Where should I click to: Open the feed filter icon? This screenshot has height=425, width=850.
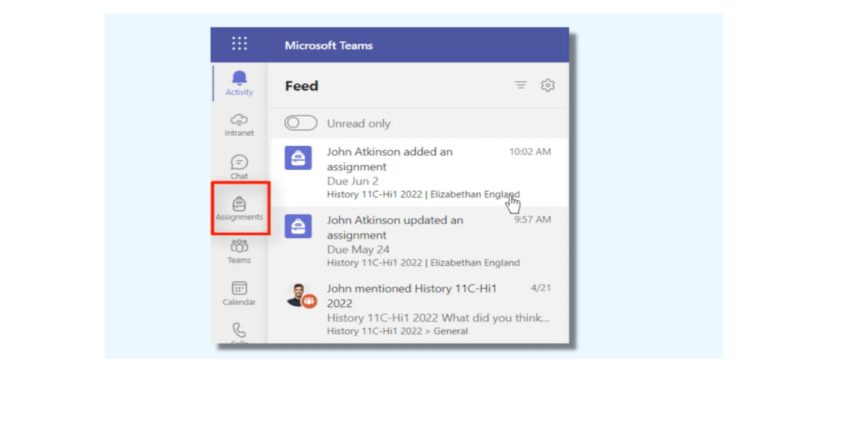[x=520, y=85]
